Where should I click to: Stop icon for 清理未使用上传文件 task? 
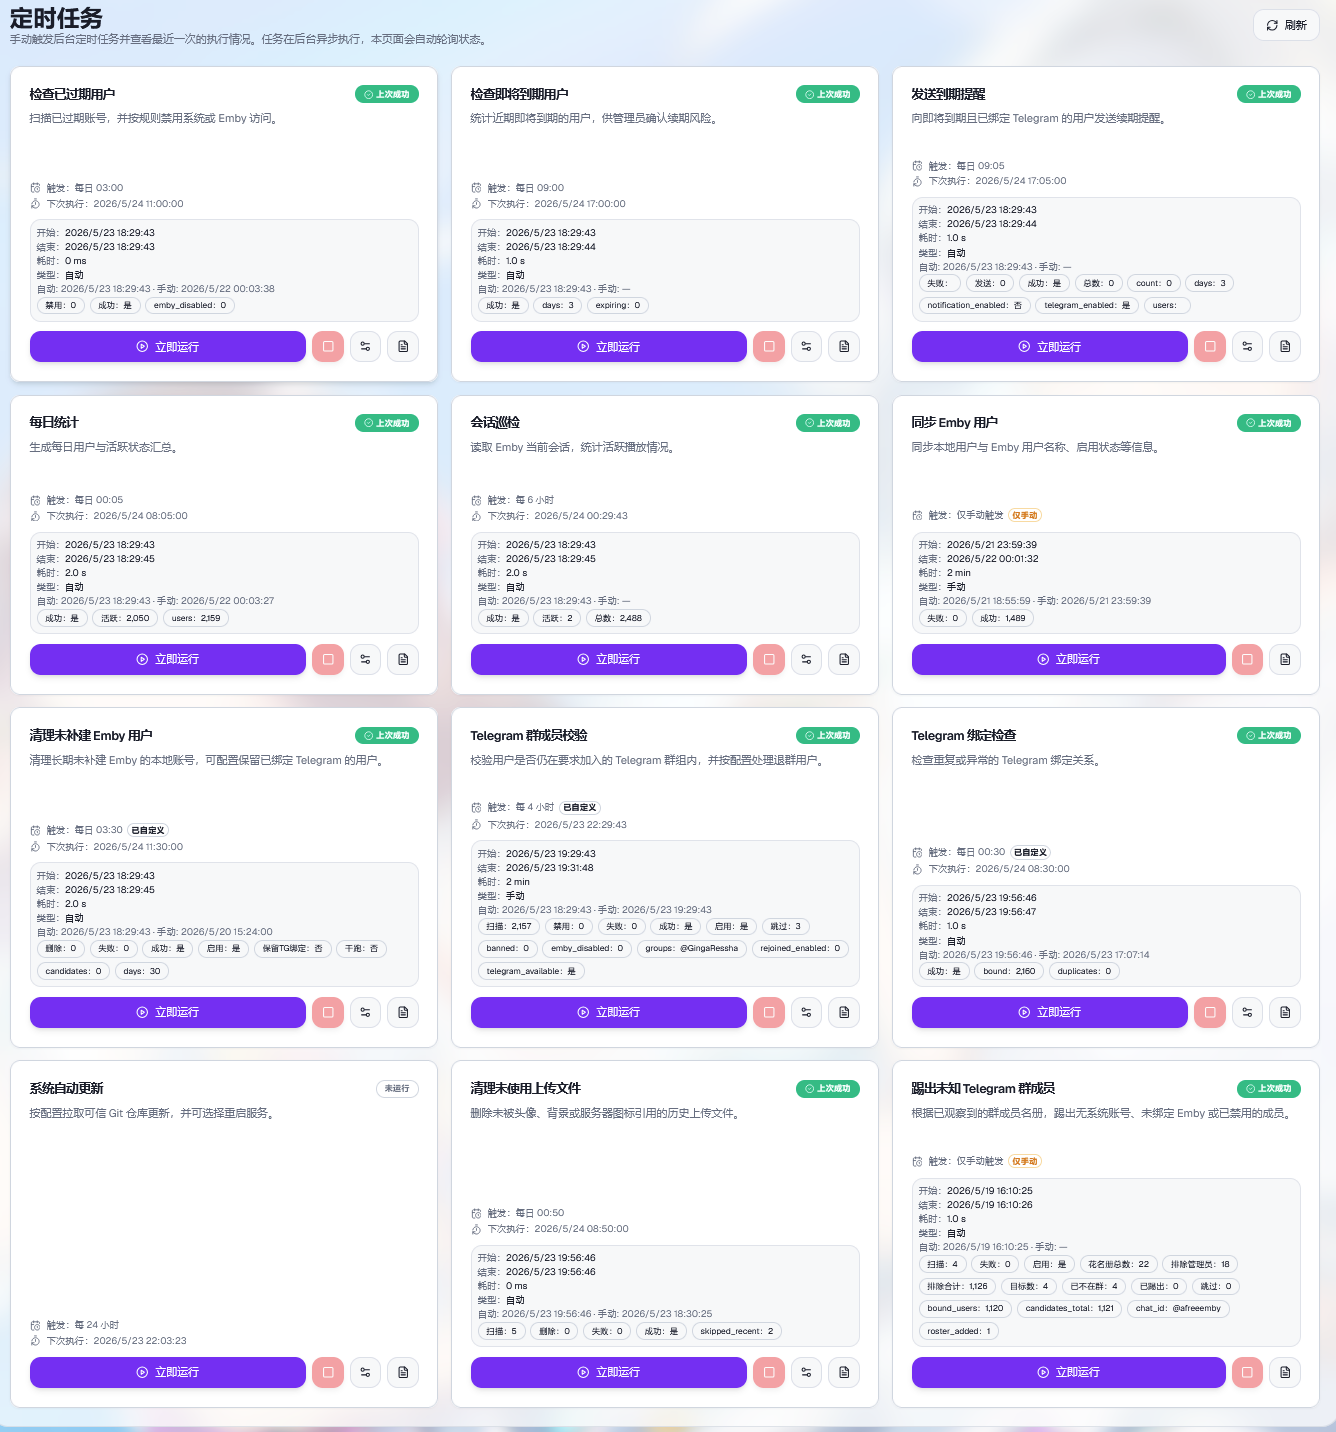(769, 1372)
